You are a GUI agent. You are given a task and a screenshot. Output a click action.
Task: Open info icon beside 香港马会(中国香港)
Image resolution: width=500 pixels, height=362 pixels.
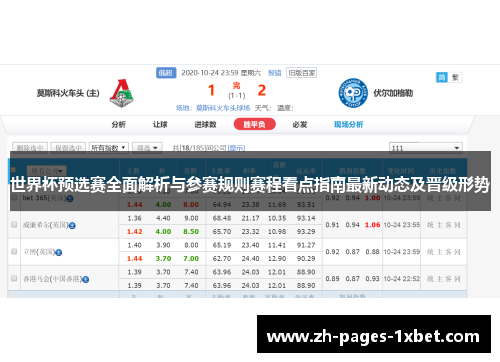[86, 279]
